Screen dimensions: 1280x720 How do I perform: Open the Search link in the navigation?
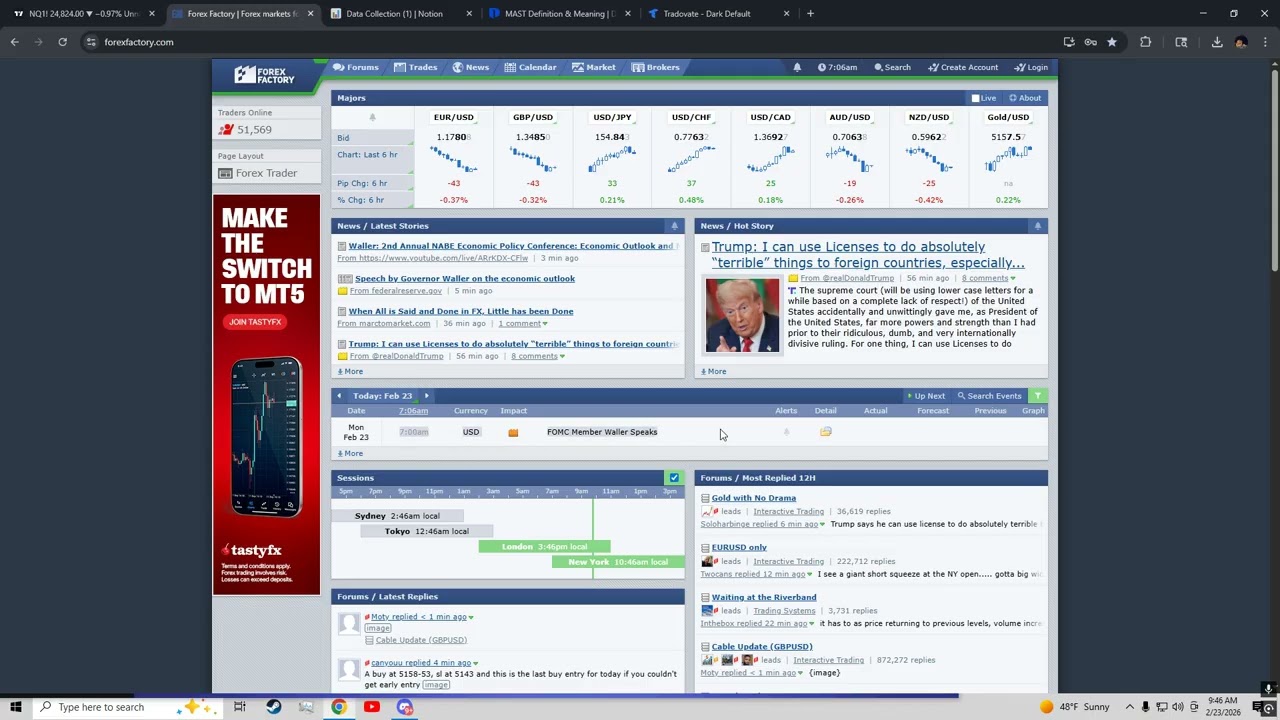892,67
